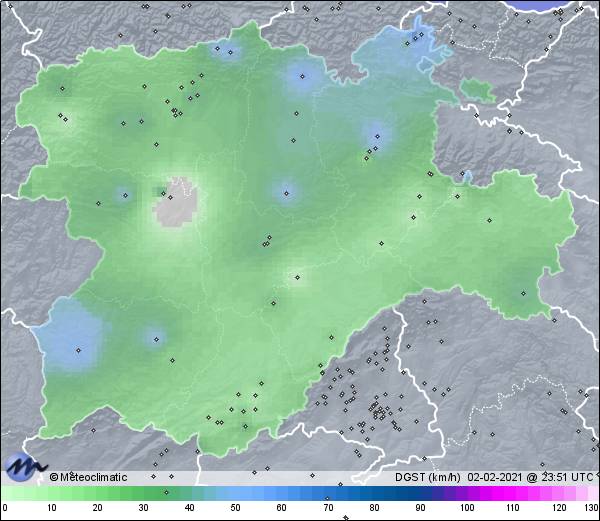The height and width of the screenshot is (521, 600).
Task: Click the 30 scale label
Action: click(x=143, y=508)
